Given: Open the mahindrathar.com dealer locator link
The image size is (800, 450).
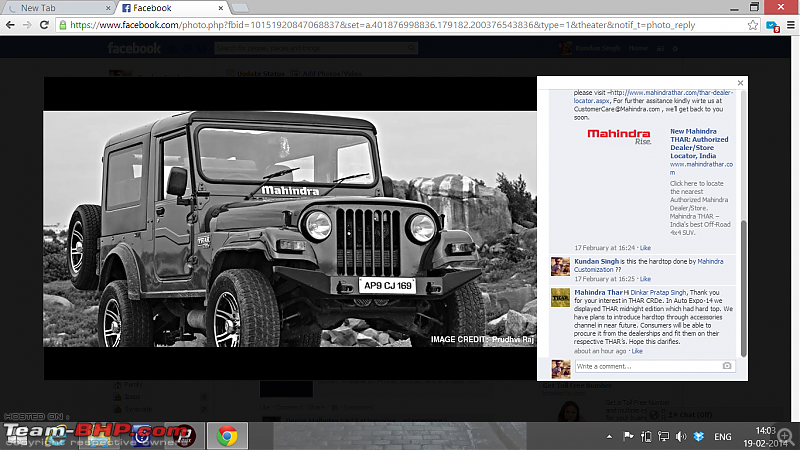Looking at the screenshot, I should [653, 96].
